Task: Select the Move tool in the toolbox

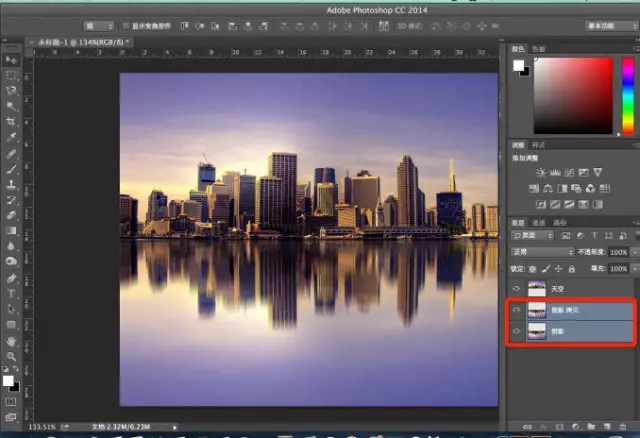Action: (11, 61)
